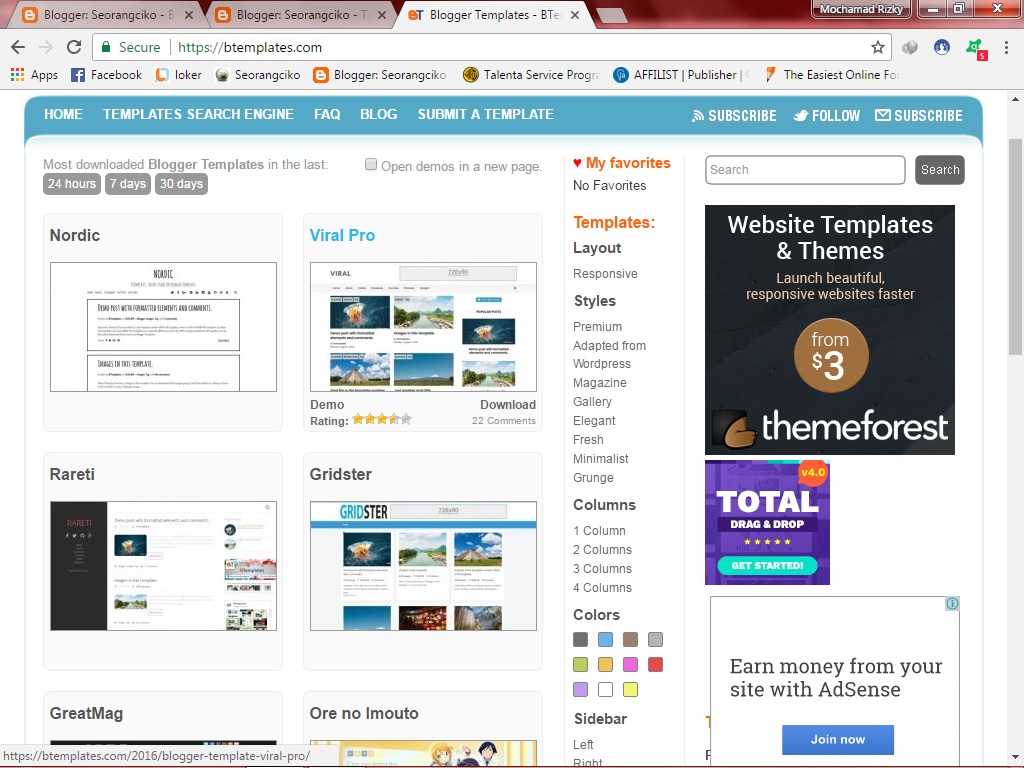
Task: Filter by 24 hours downloads
Action: click(72, 184)
